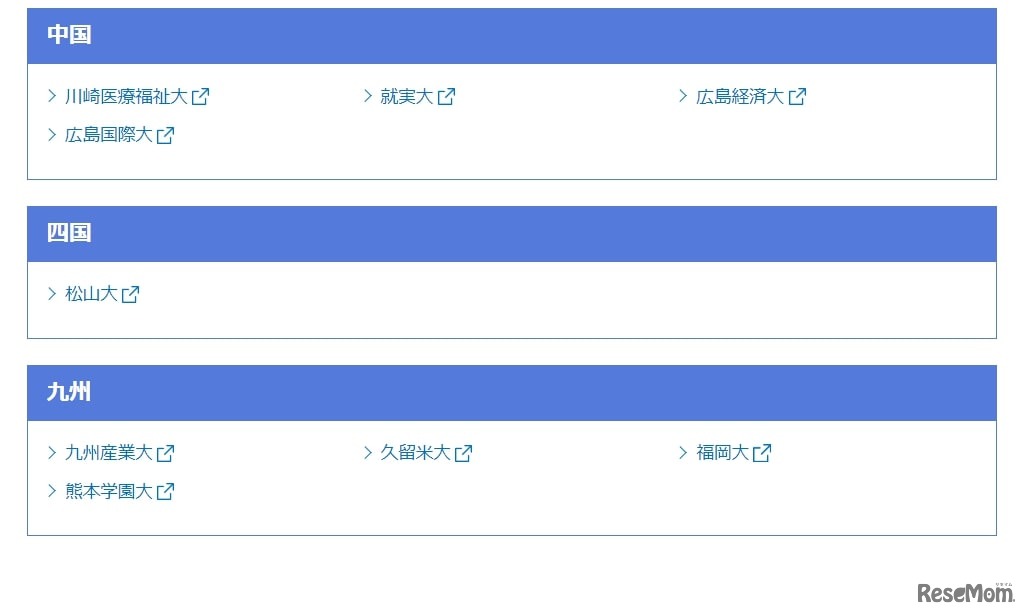Click external link icon beside 広島国際大
This screenshot has width=1028, height=616.
[166, 135]
